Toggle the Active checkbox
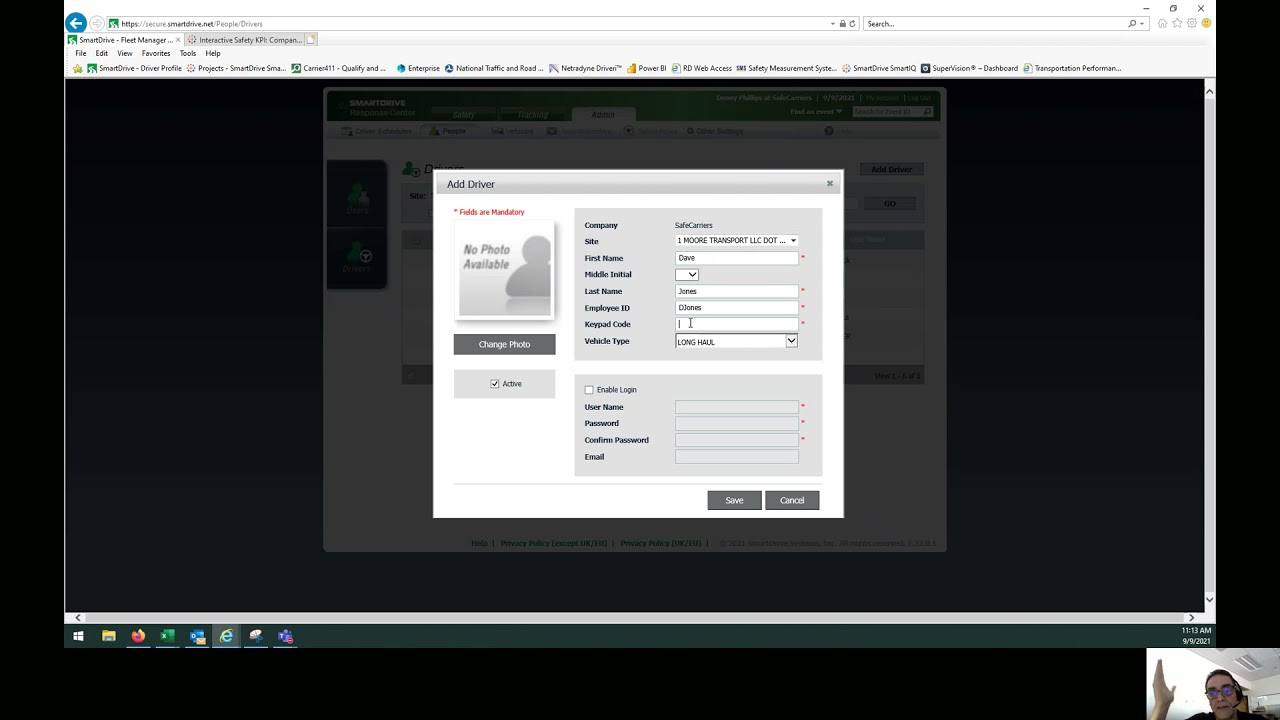Viewport: 1280px width, 720px height. tap(494, 384)
